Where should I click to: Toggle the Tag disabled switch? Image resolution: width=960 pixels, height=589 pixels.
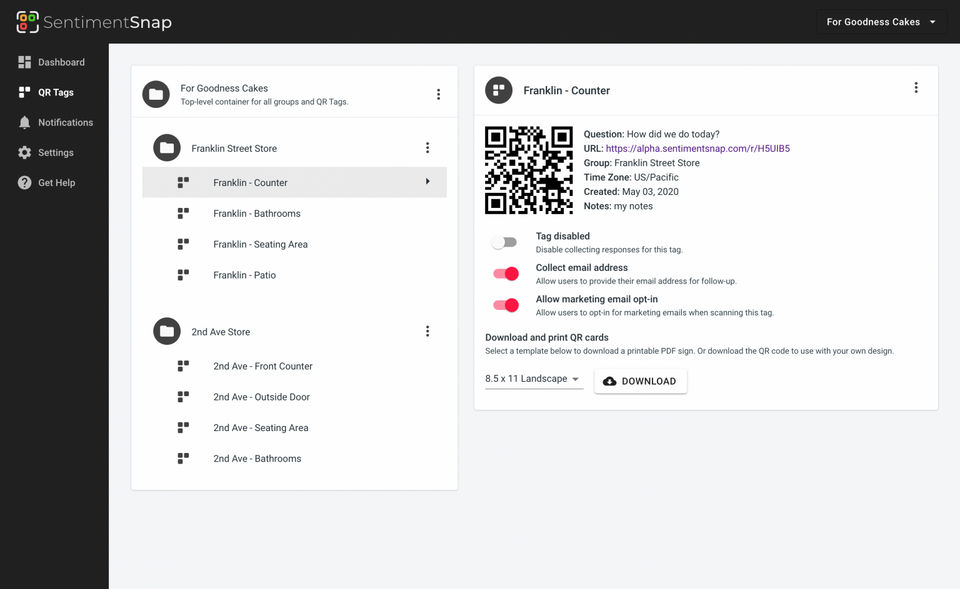[505, 242]
